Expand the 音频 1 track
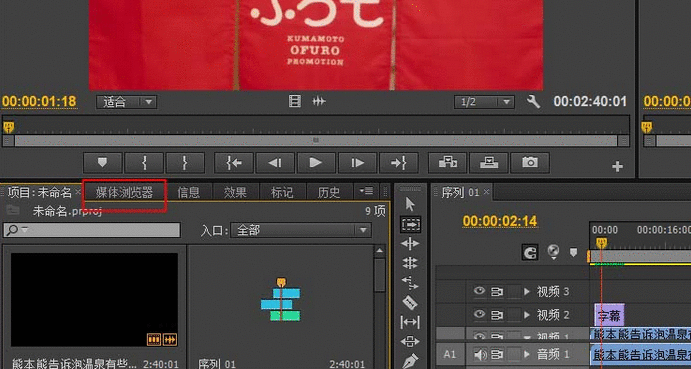The height and width of the screenshot is (369, 691). (x=527, y=354)
